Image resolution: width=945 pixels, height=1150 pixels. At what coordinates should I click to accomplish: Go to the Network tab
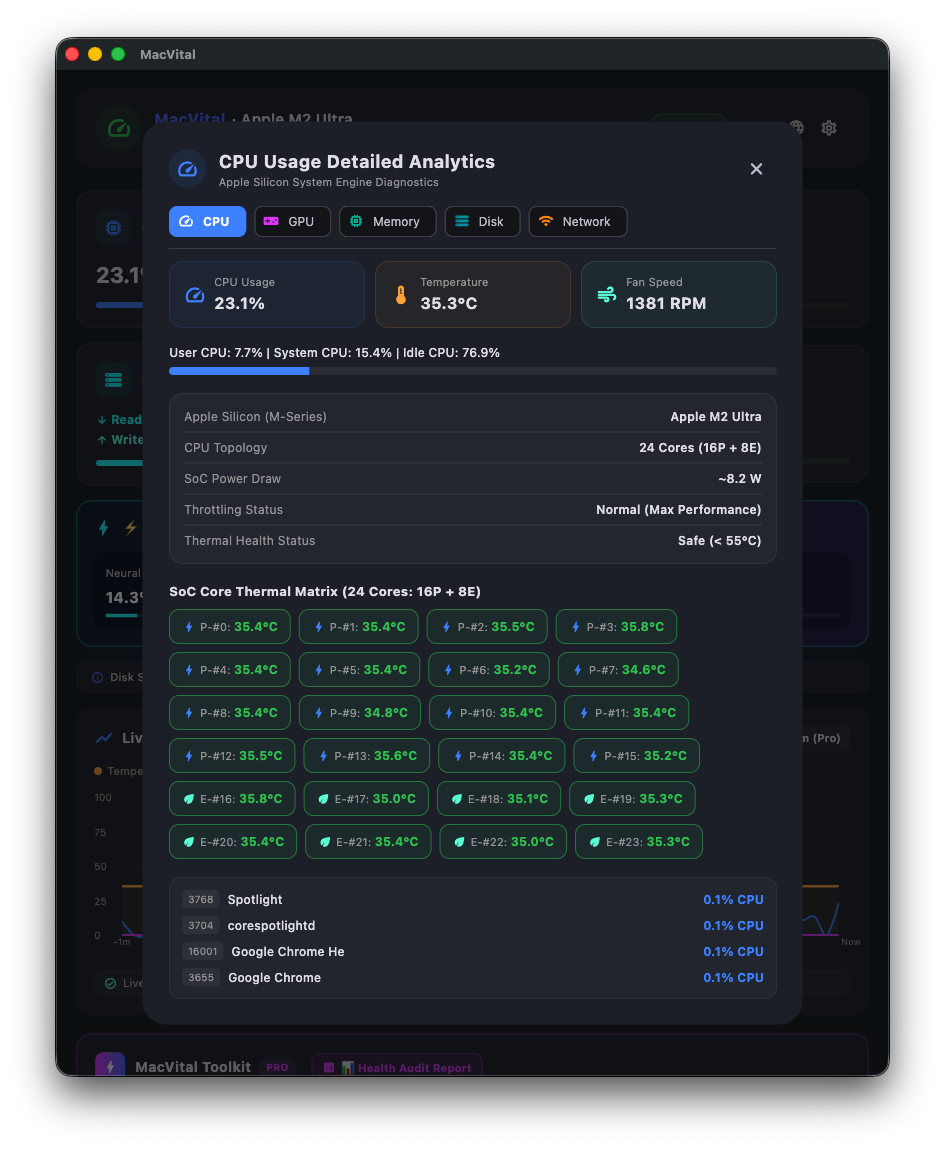click(577, 221)
